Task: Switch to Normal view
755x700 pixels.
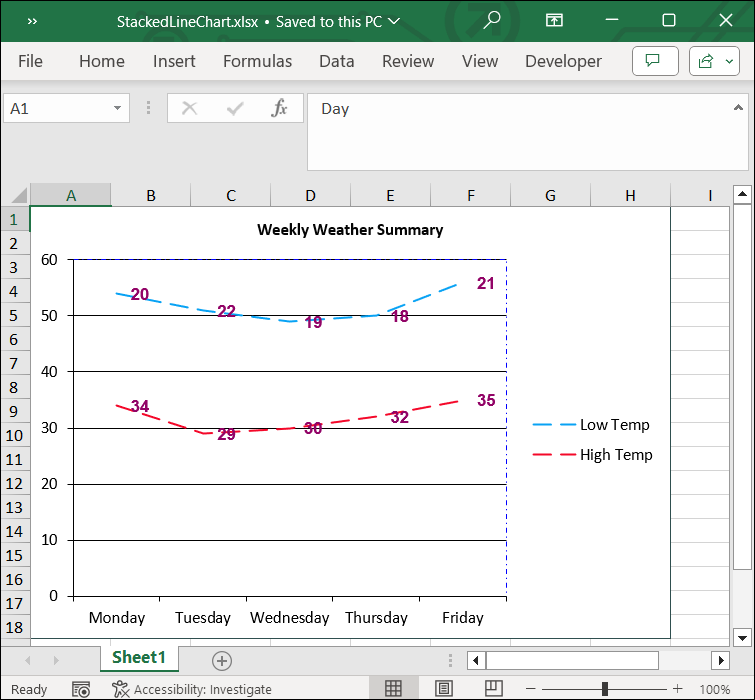Action: click(x=393, y=688)
